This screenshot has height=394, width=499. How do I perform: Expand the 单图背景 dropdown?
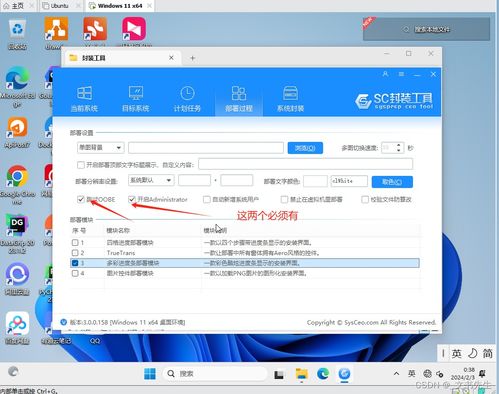coord(100,147)
